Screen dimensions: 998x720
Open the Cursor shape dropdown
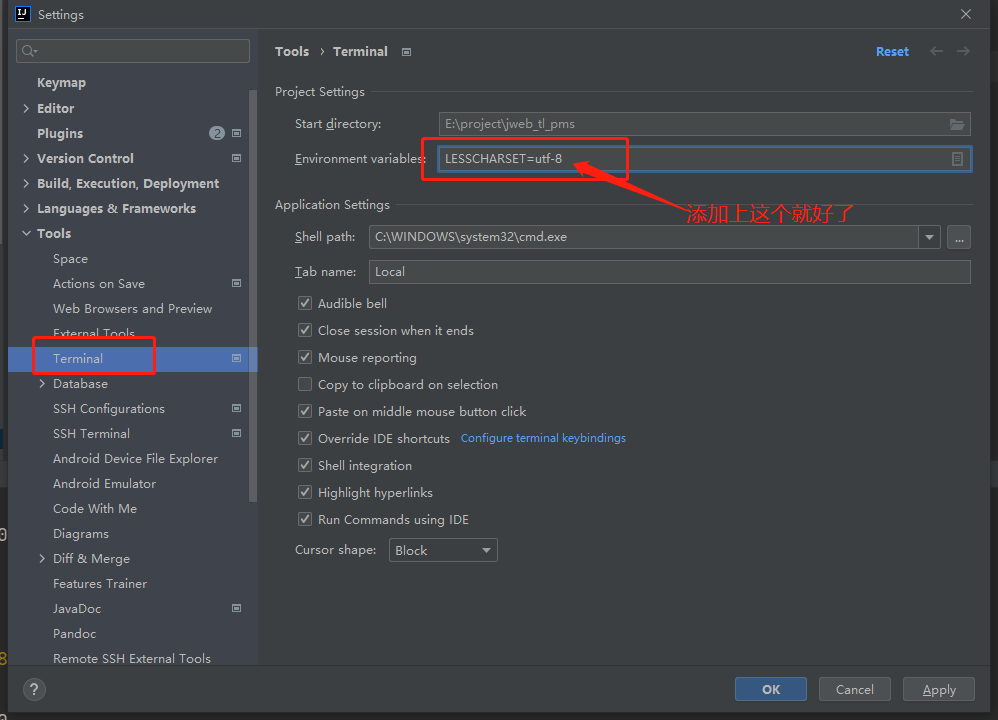coord(443,550)
